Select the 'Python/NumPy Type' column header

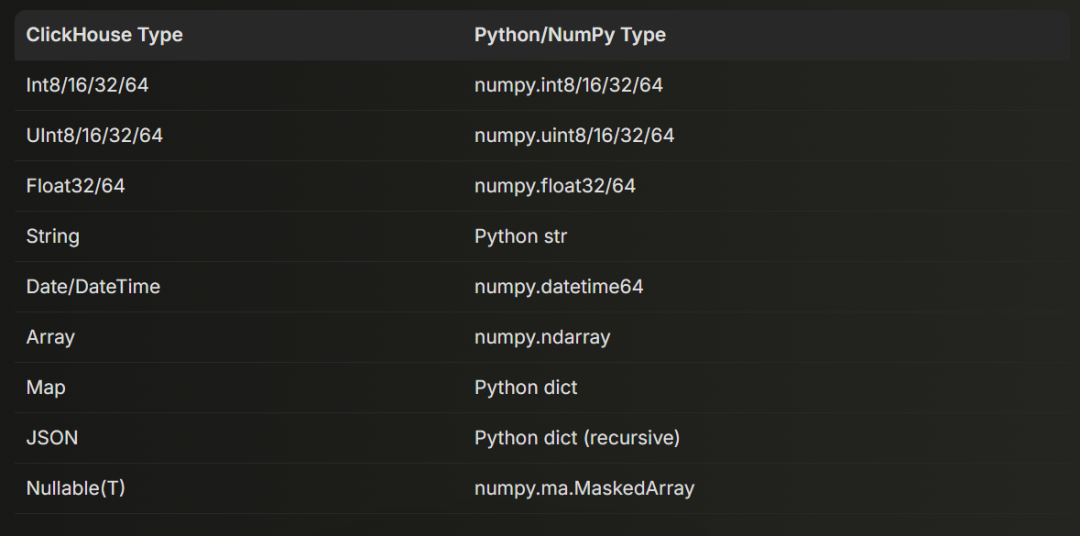(x=570, y=35)
